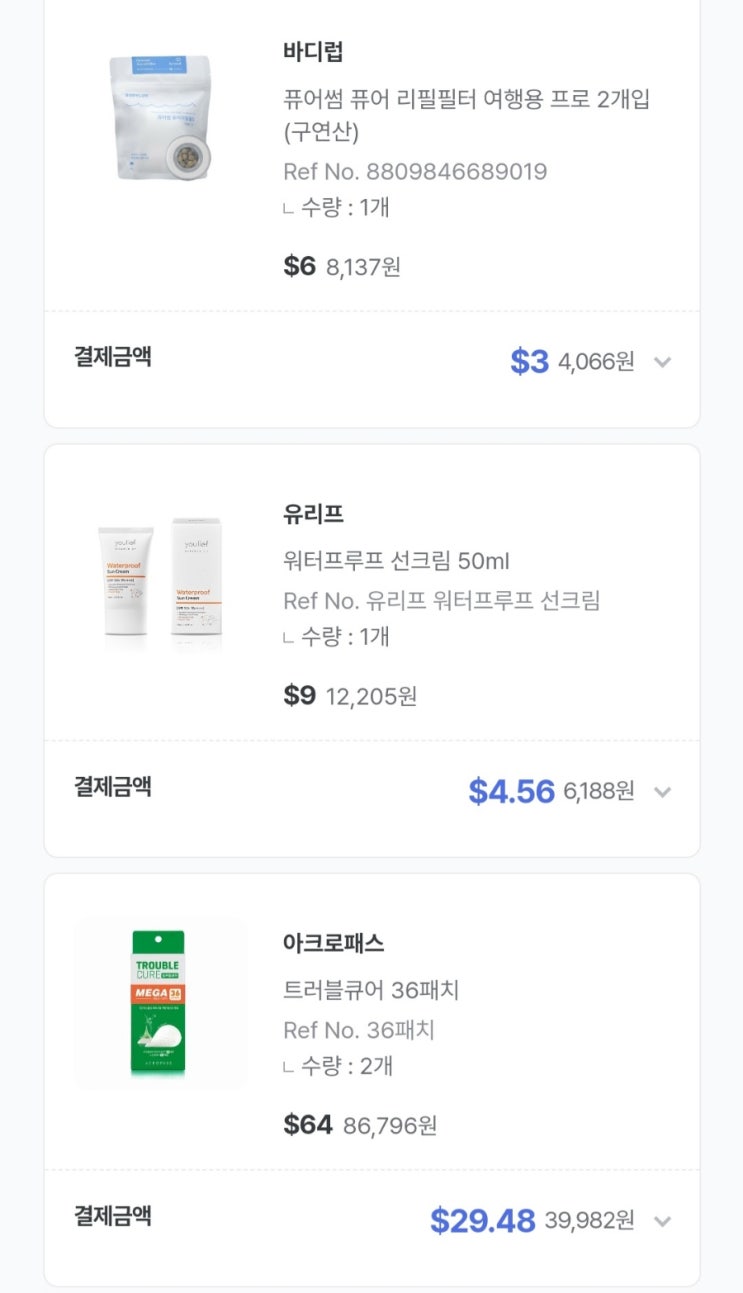Click the $64 Trouble Cure price

point(307,1125)
